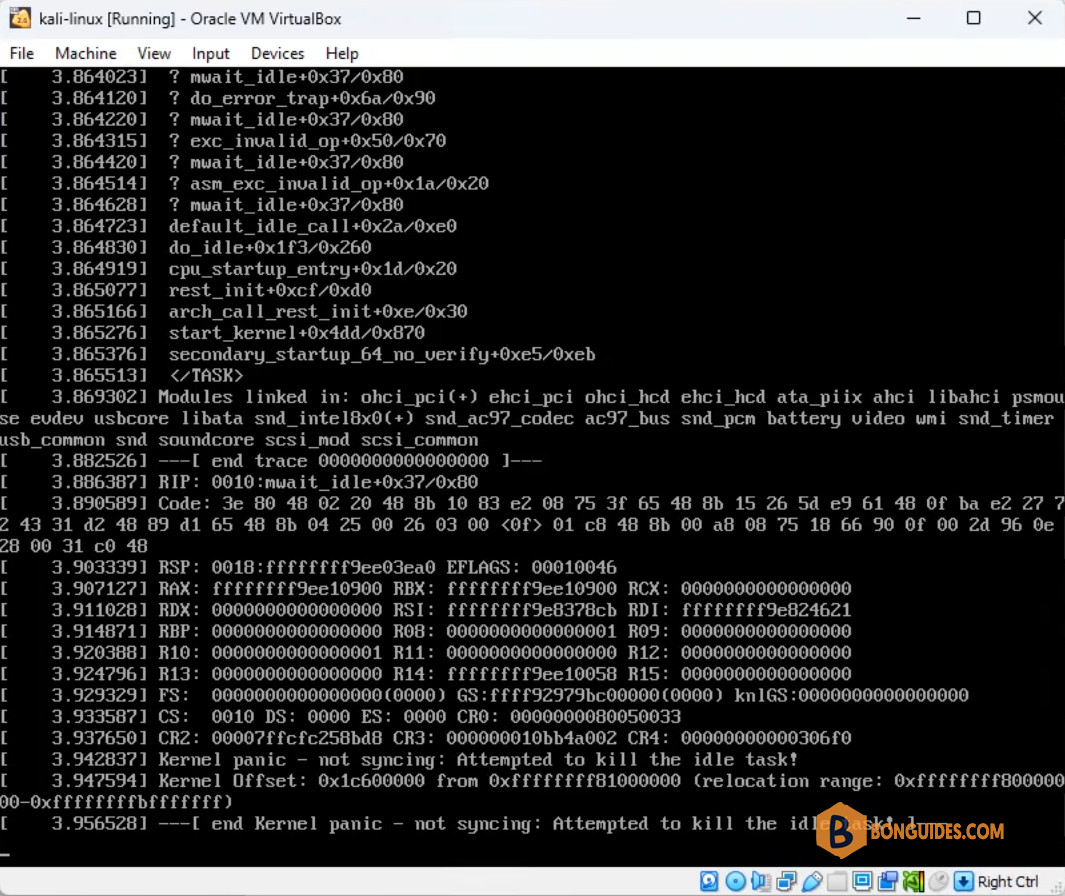
Task: Click the 'CR0: 0000000080050033' register value
Action: tap(568, 717)
